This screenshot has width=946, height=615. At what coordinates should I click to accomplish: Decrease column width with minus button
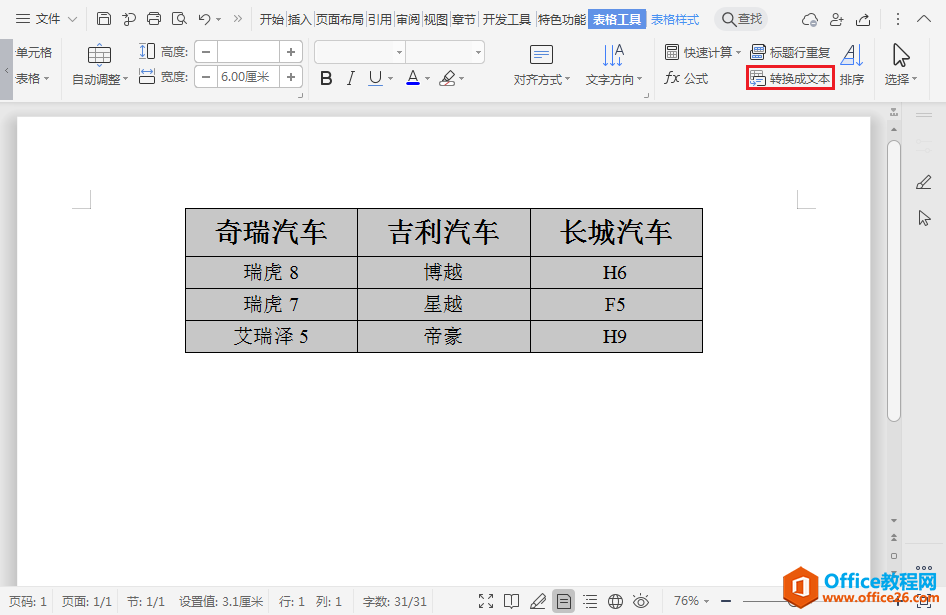pos(206,77)
